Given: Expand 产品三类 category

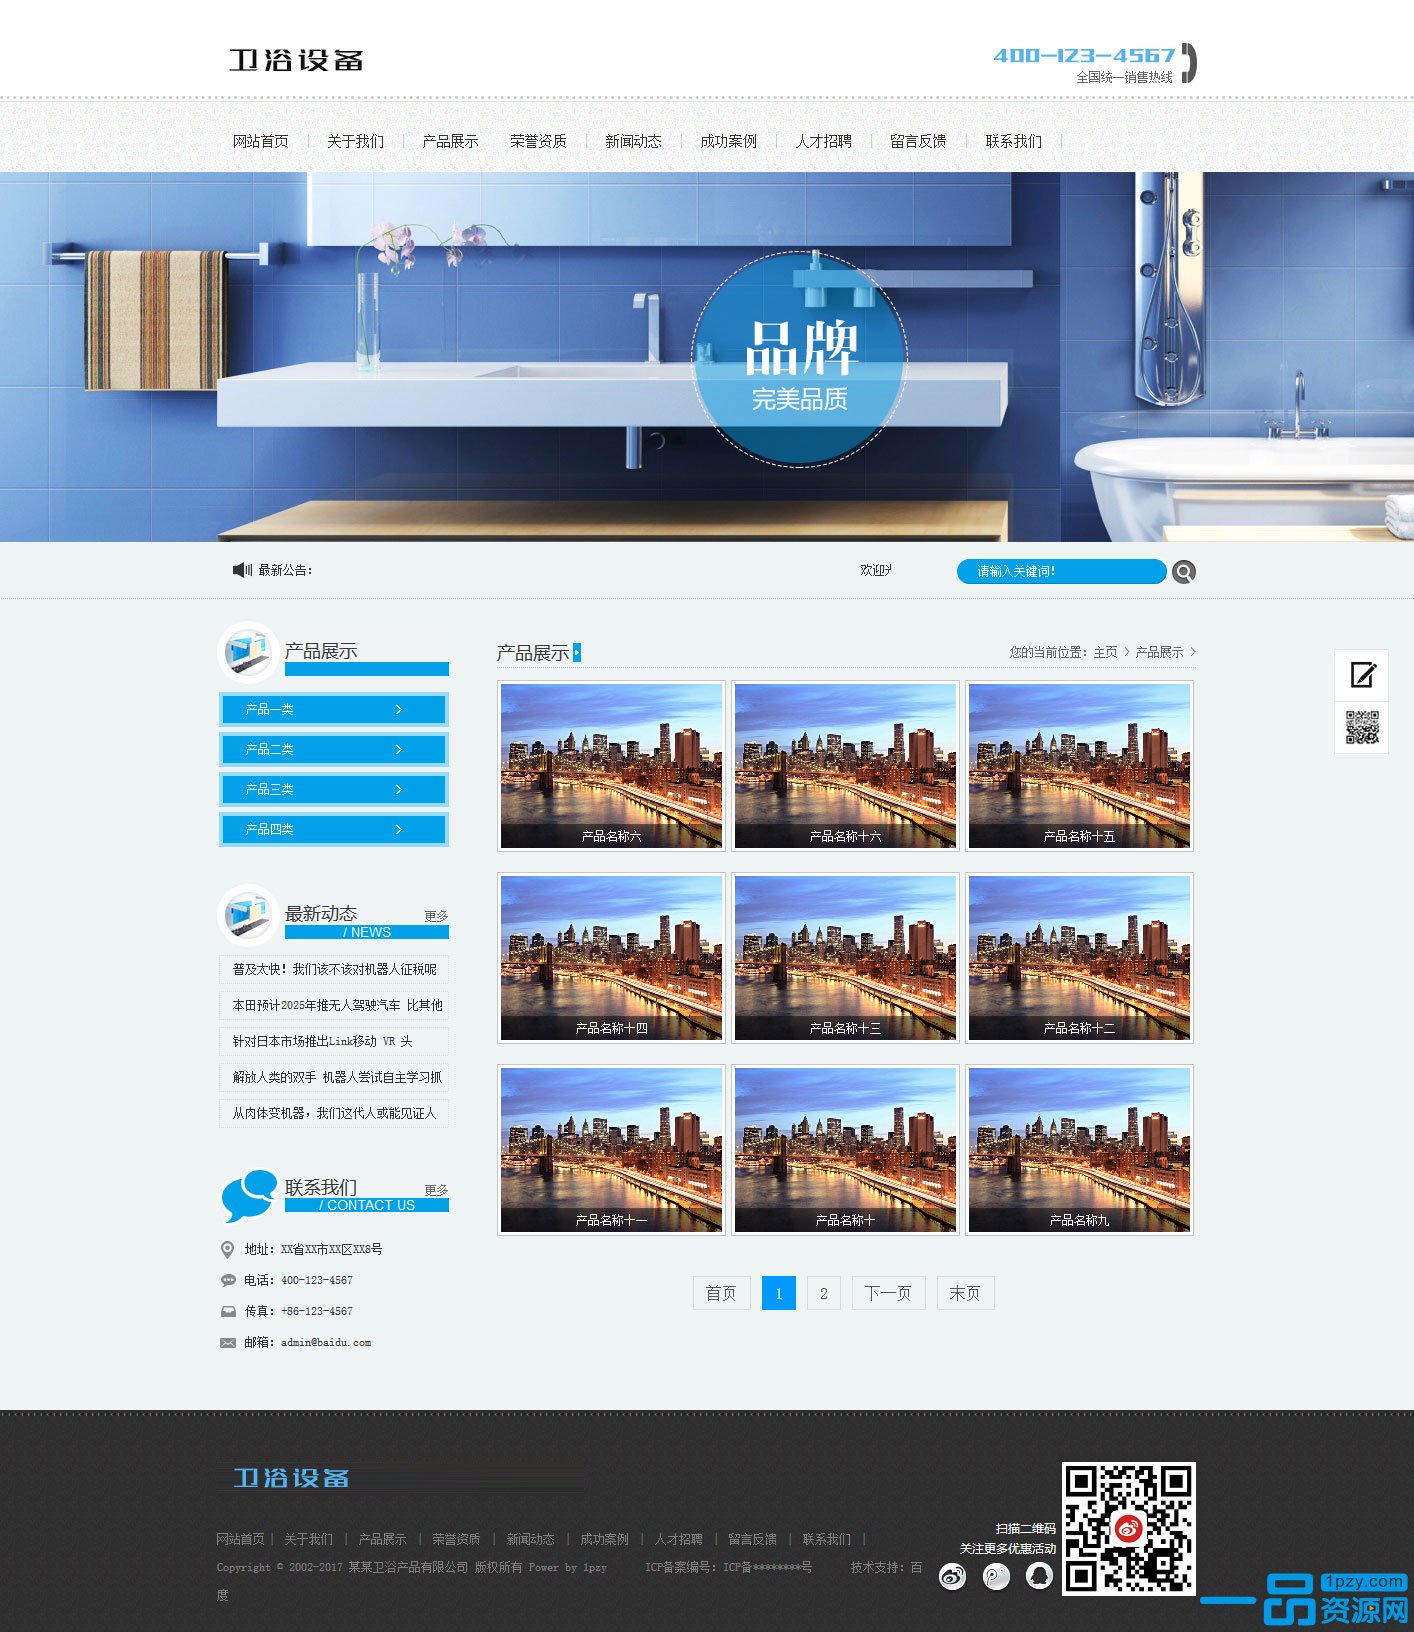Looking at the screenshot, I should [x=333, y=789].
